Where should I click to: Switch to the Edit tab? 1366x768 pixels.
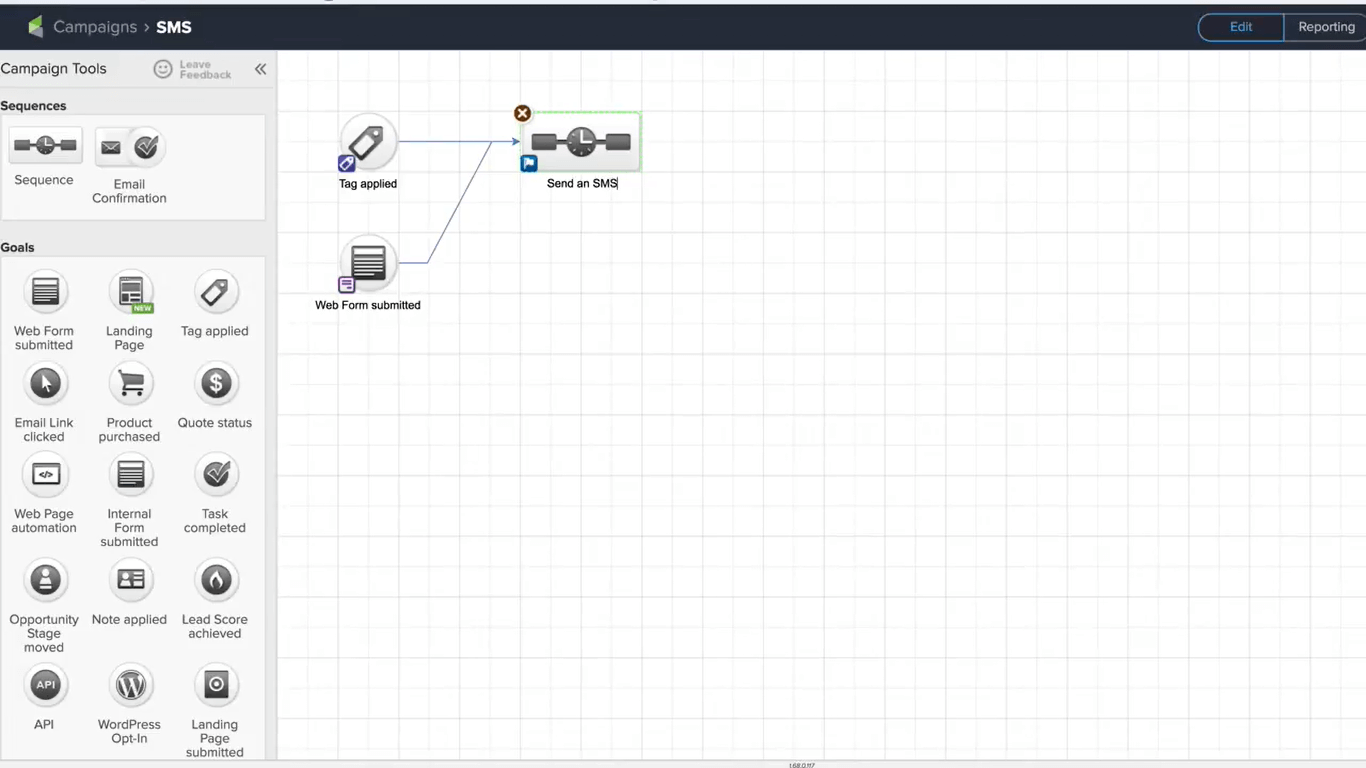pos(1241,27)
